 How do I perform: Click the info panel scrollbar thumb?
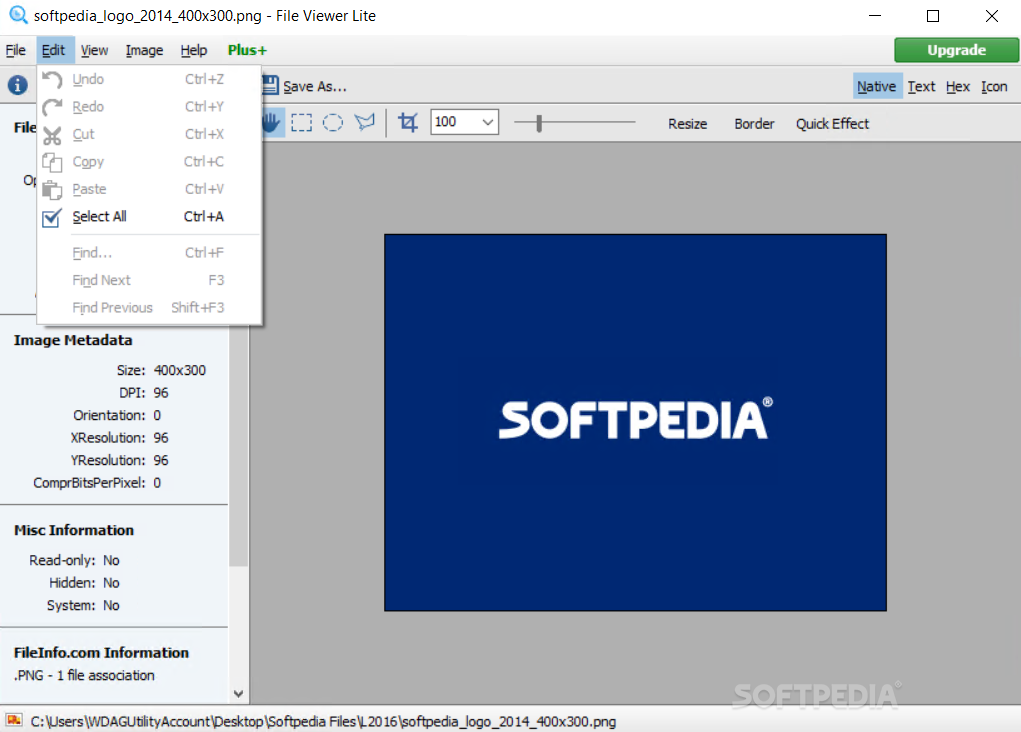(x=238, y=446)
